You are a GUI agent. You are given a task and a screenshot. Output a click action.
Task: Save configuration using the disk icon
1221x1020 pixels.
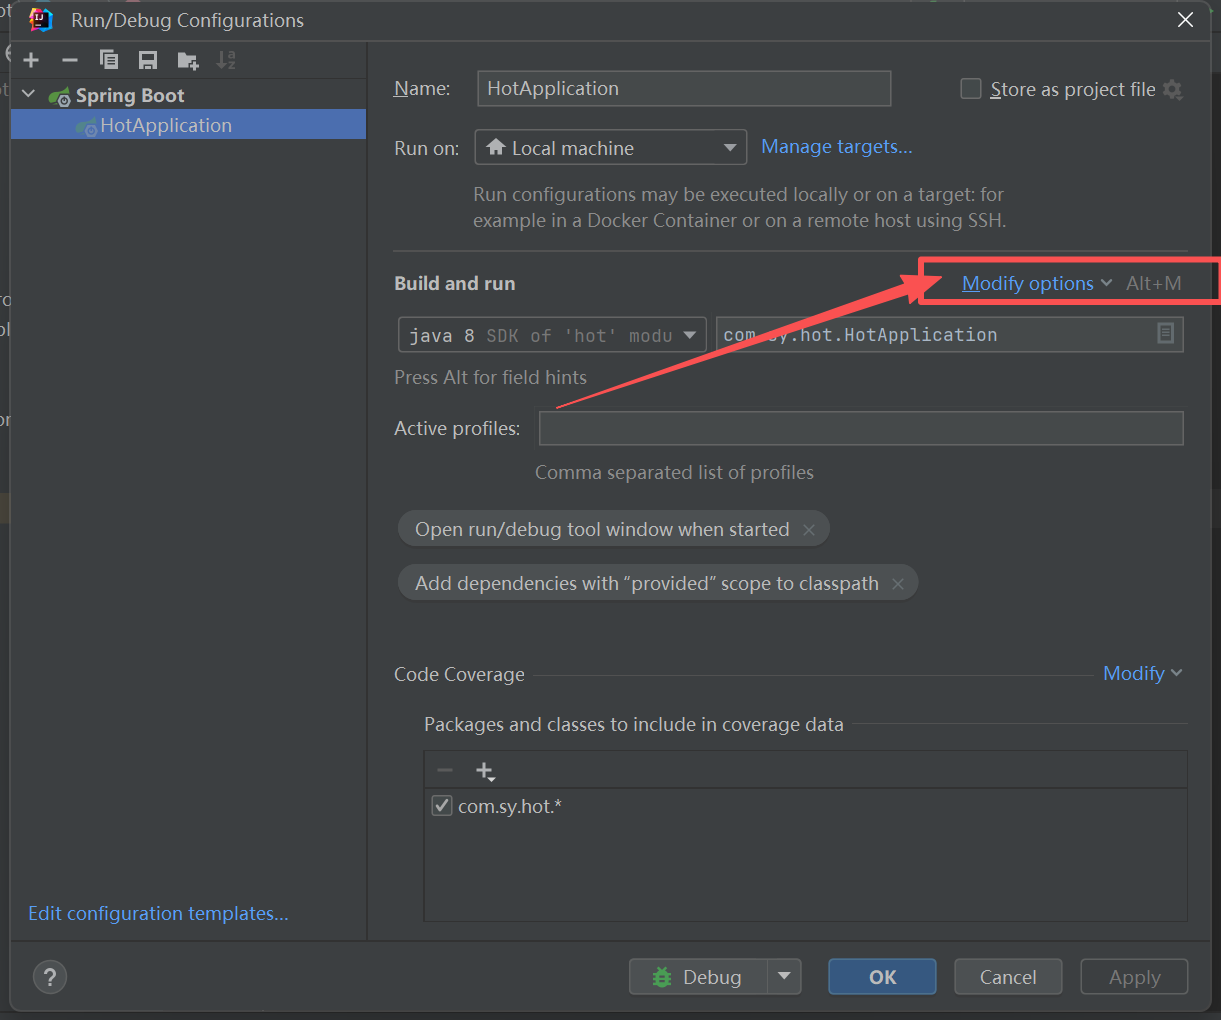[x=148, y=60]
